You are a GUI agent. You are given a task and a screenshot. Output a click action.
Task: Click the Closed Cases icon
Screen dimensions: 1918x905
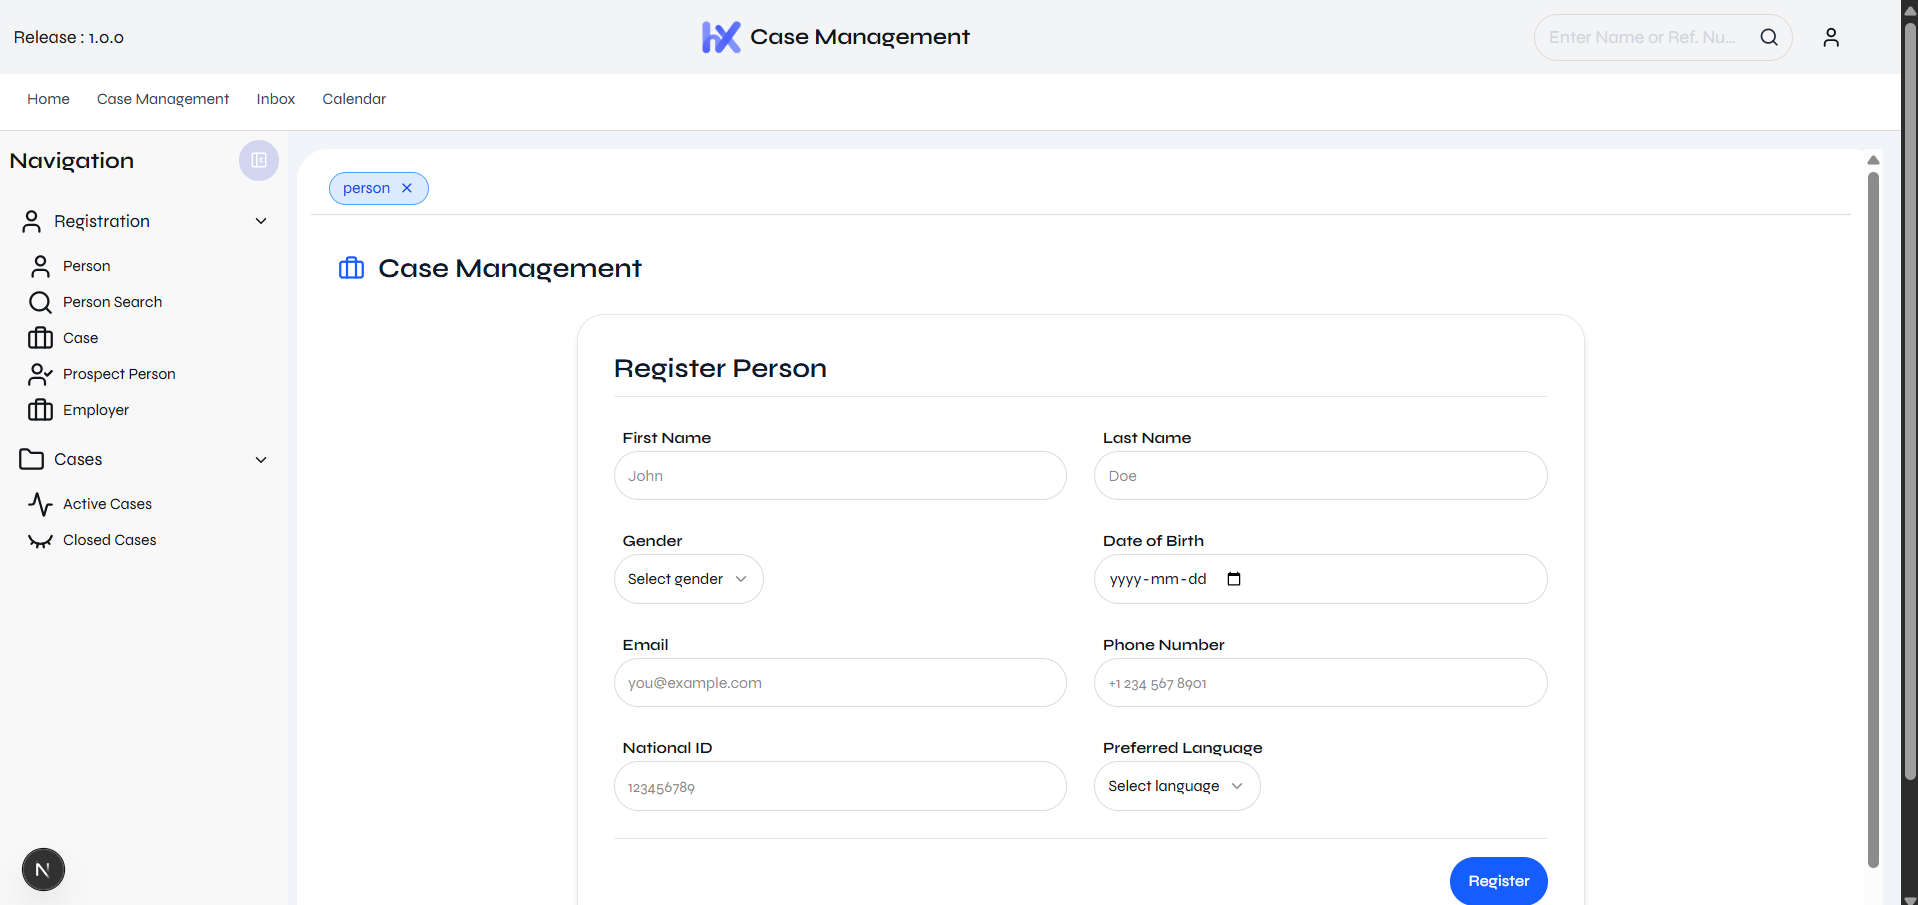[40, 541]
